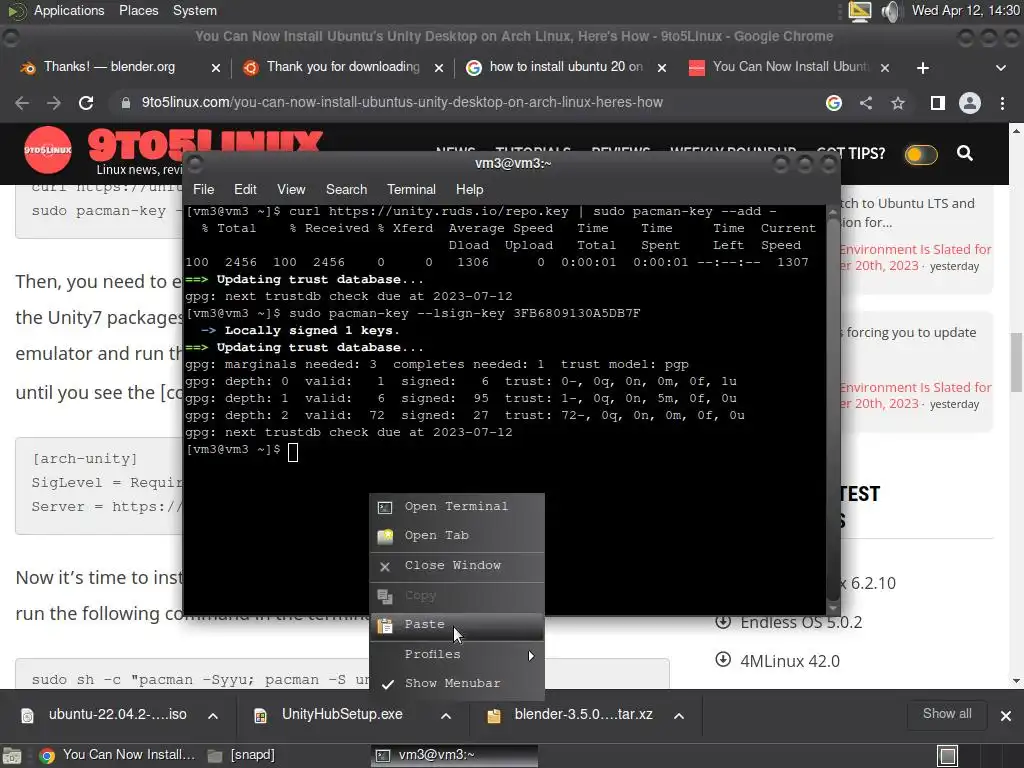The height and width of the screenshot is (768, 1024).
Task: Click the date and time clock
Action: (965, 10)
